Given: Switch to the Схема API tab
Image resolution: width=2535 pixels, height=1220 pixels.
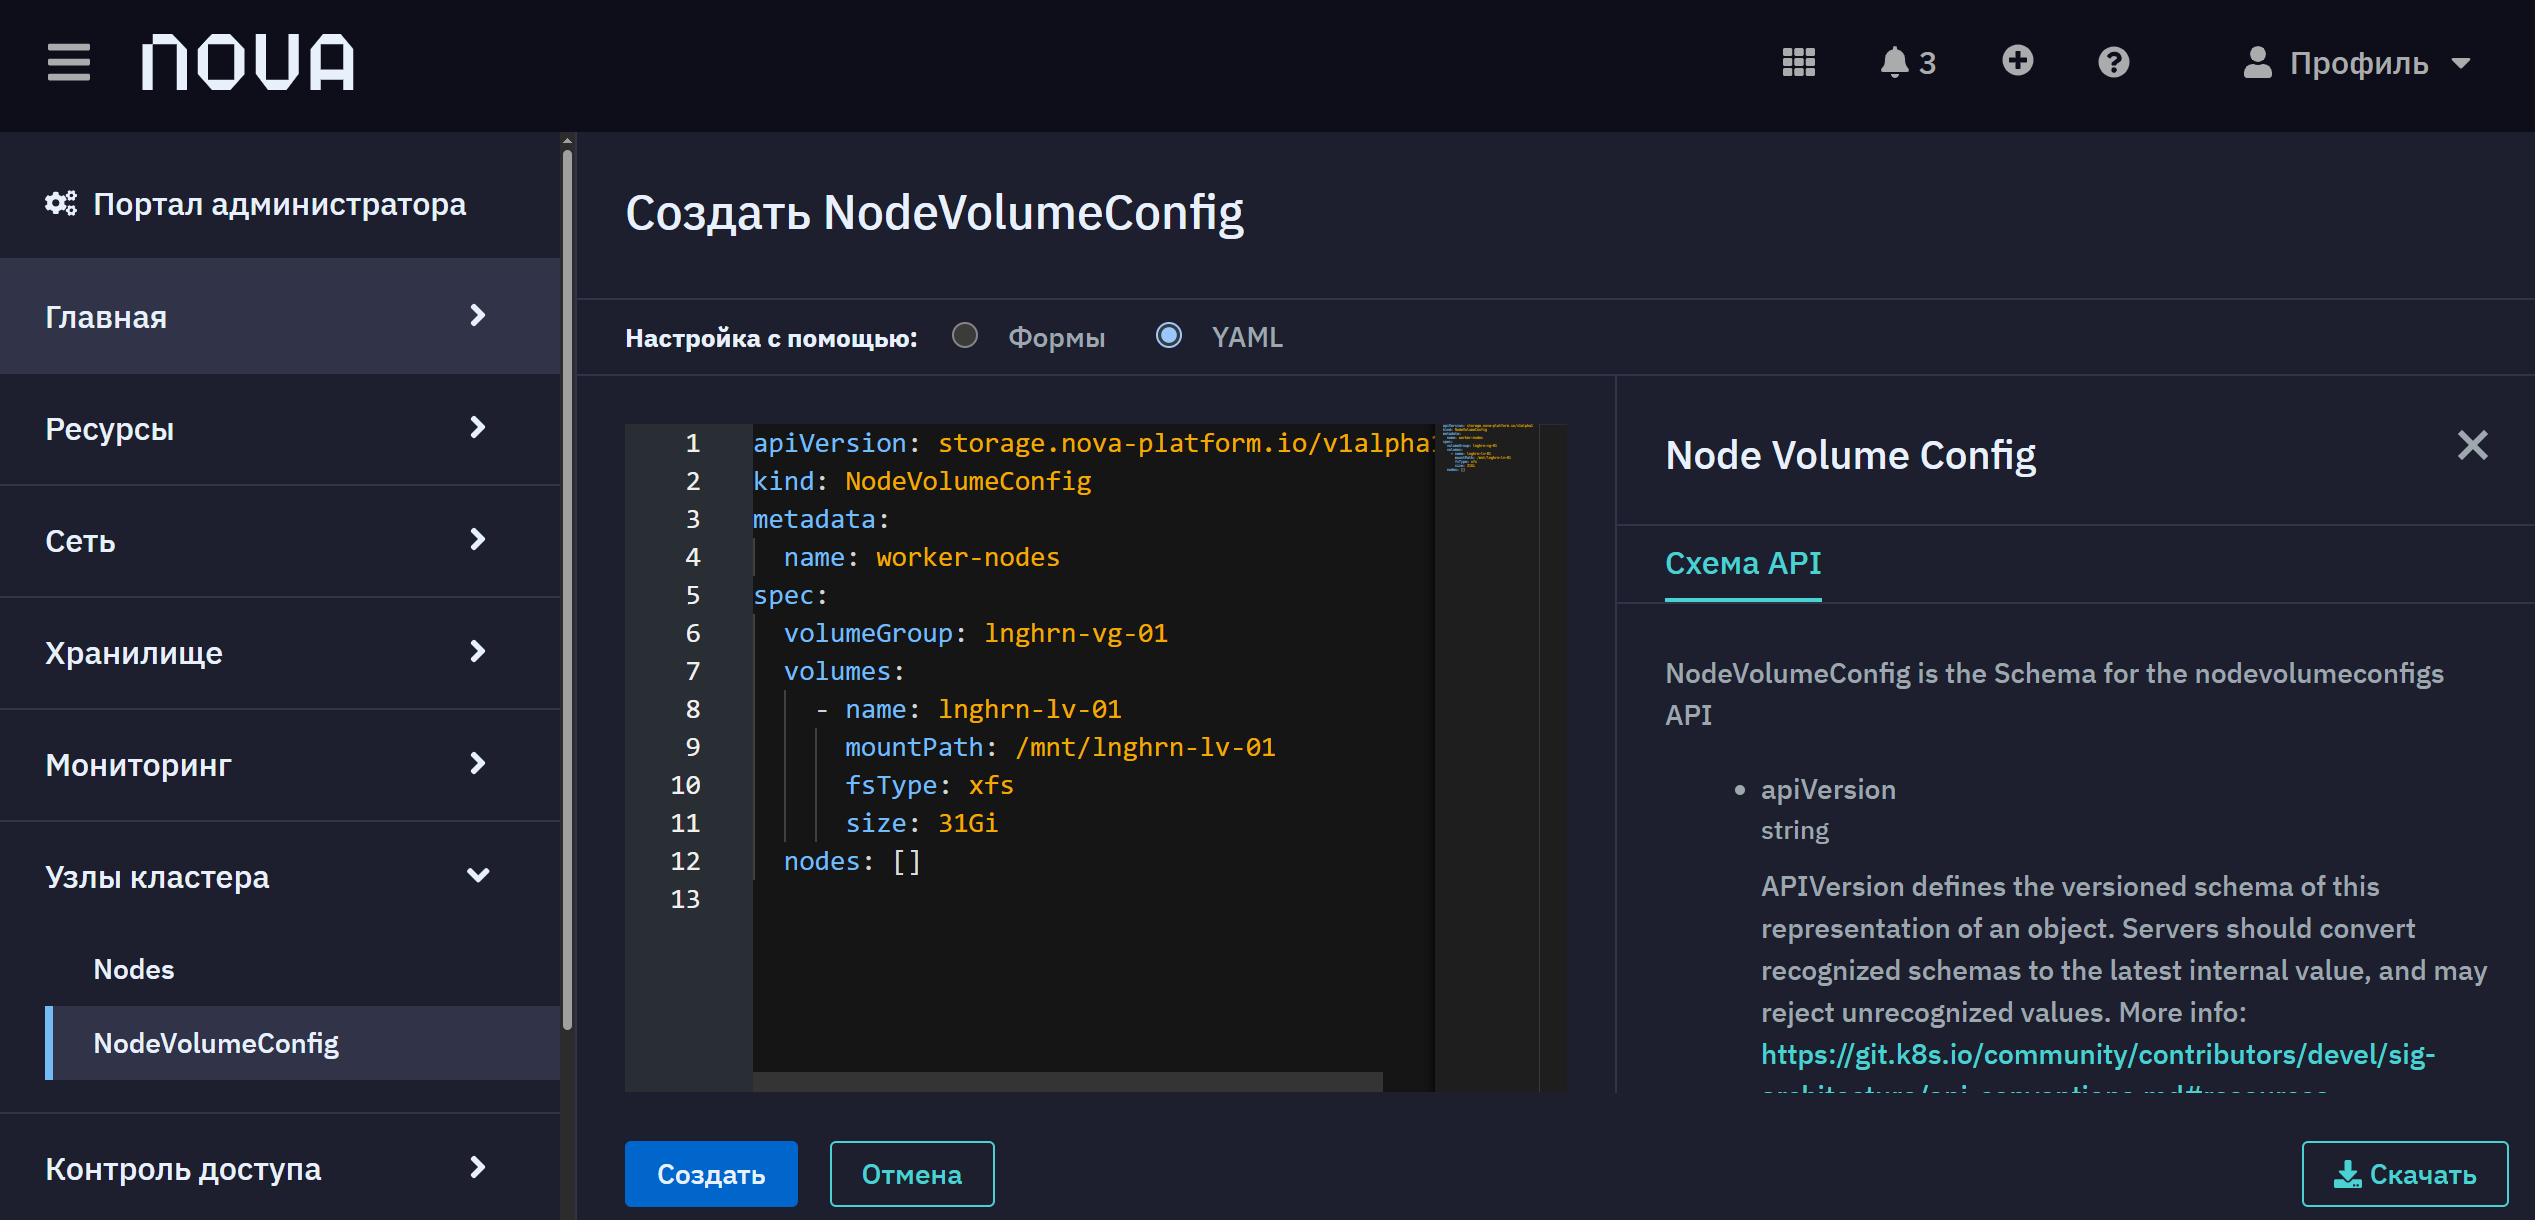Looking at the screenshot, I should pyautogui.click(x=1743, y=563).
